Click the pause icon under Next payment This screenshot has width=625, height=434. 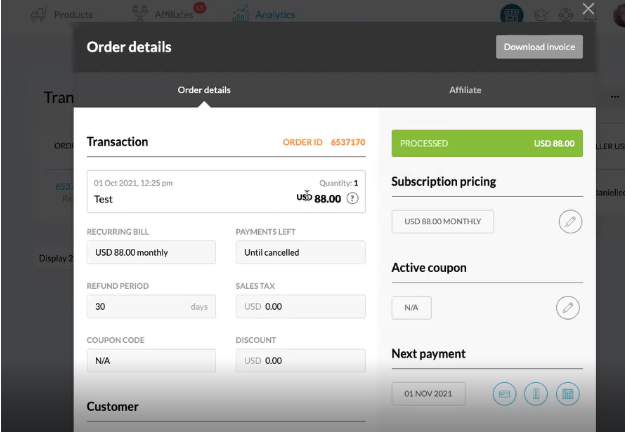(536, 394)
